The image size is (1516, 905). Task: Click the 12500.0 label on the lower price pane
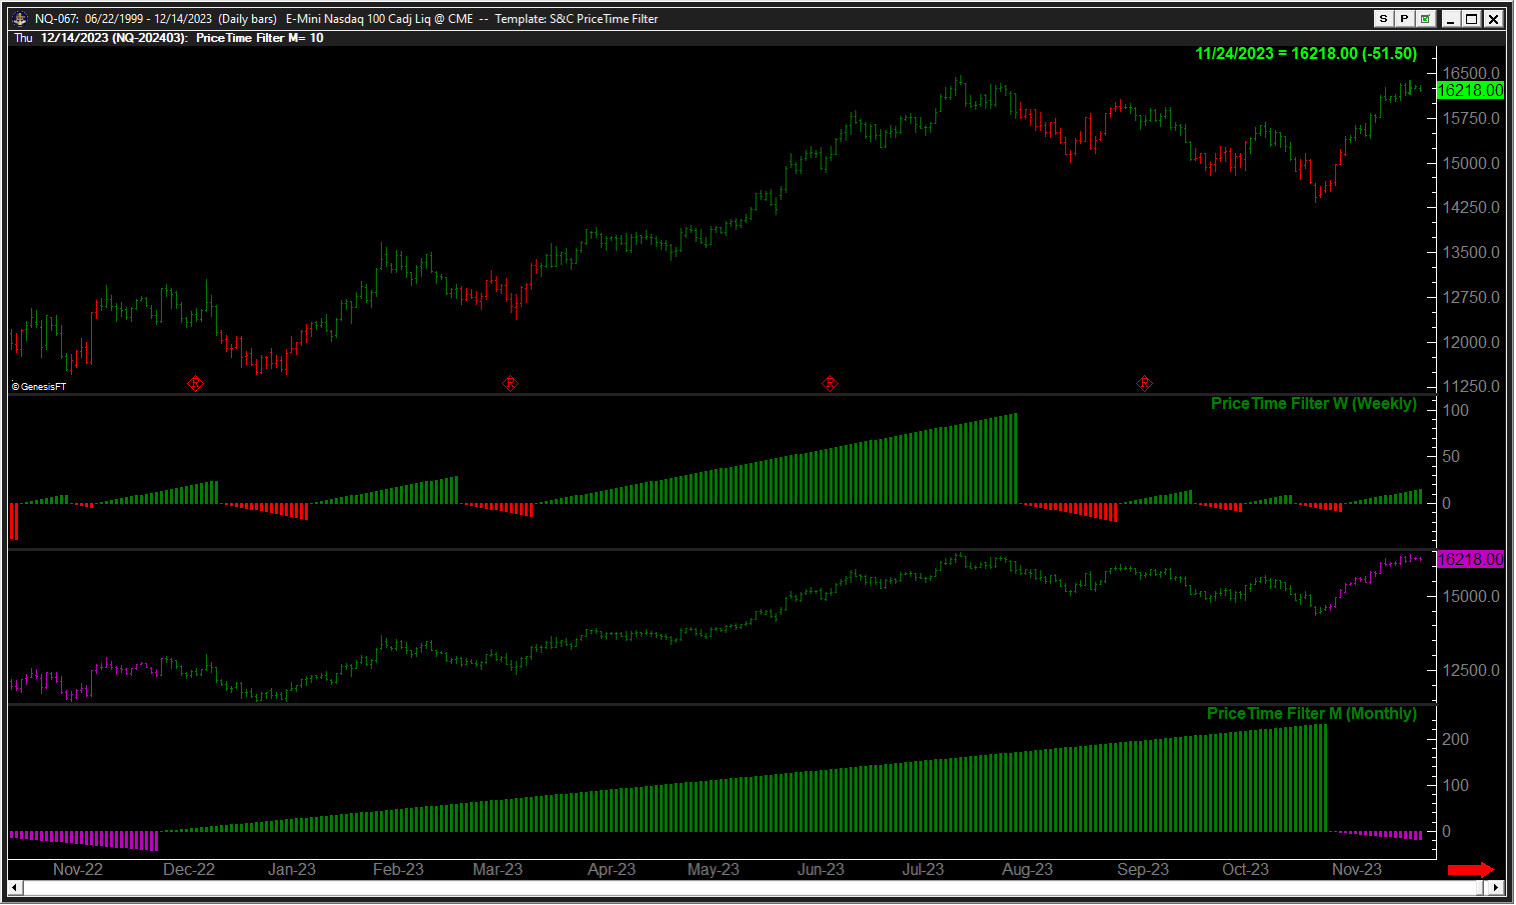pyautogui.click(x=1471, y=670)
